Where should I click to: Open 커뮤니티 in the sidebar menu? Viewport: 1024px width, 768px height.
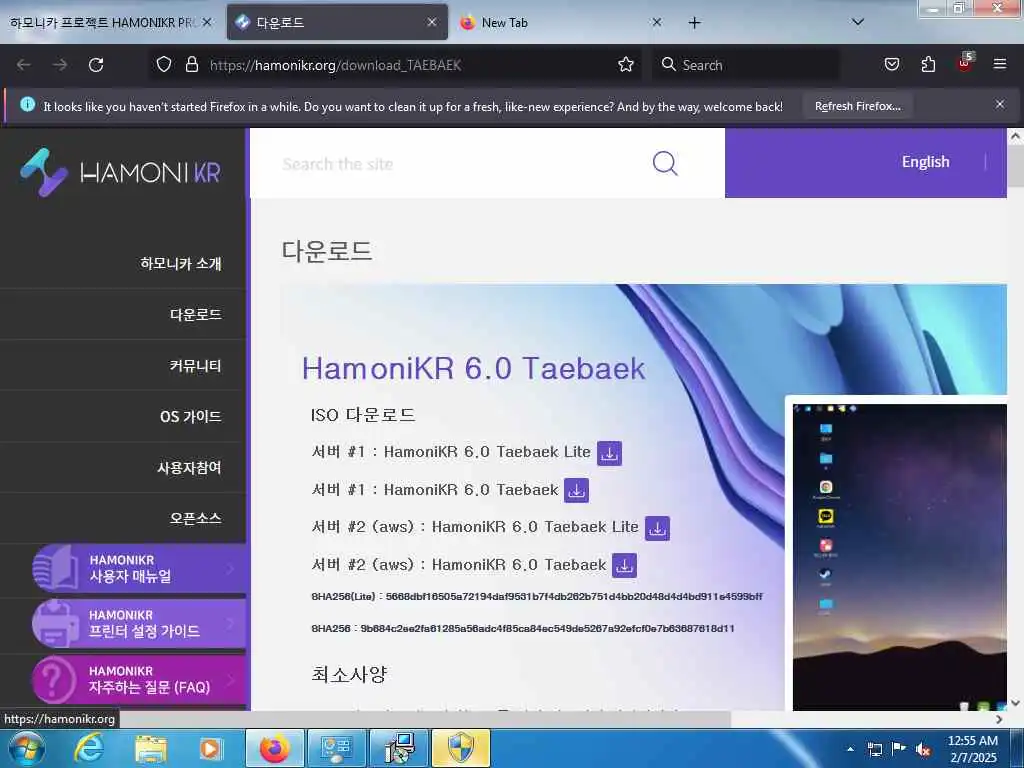(195, 365)
